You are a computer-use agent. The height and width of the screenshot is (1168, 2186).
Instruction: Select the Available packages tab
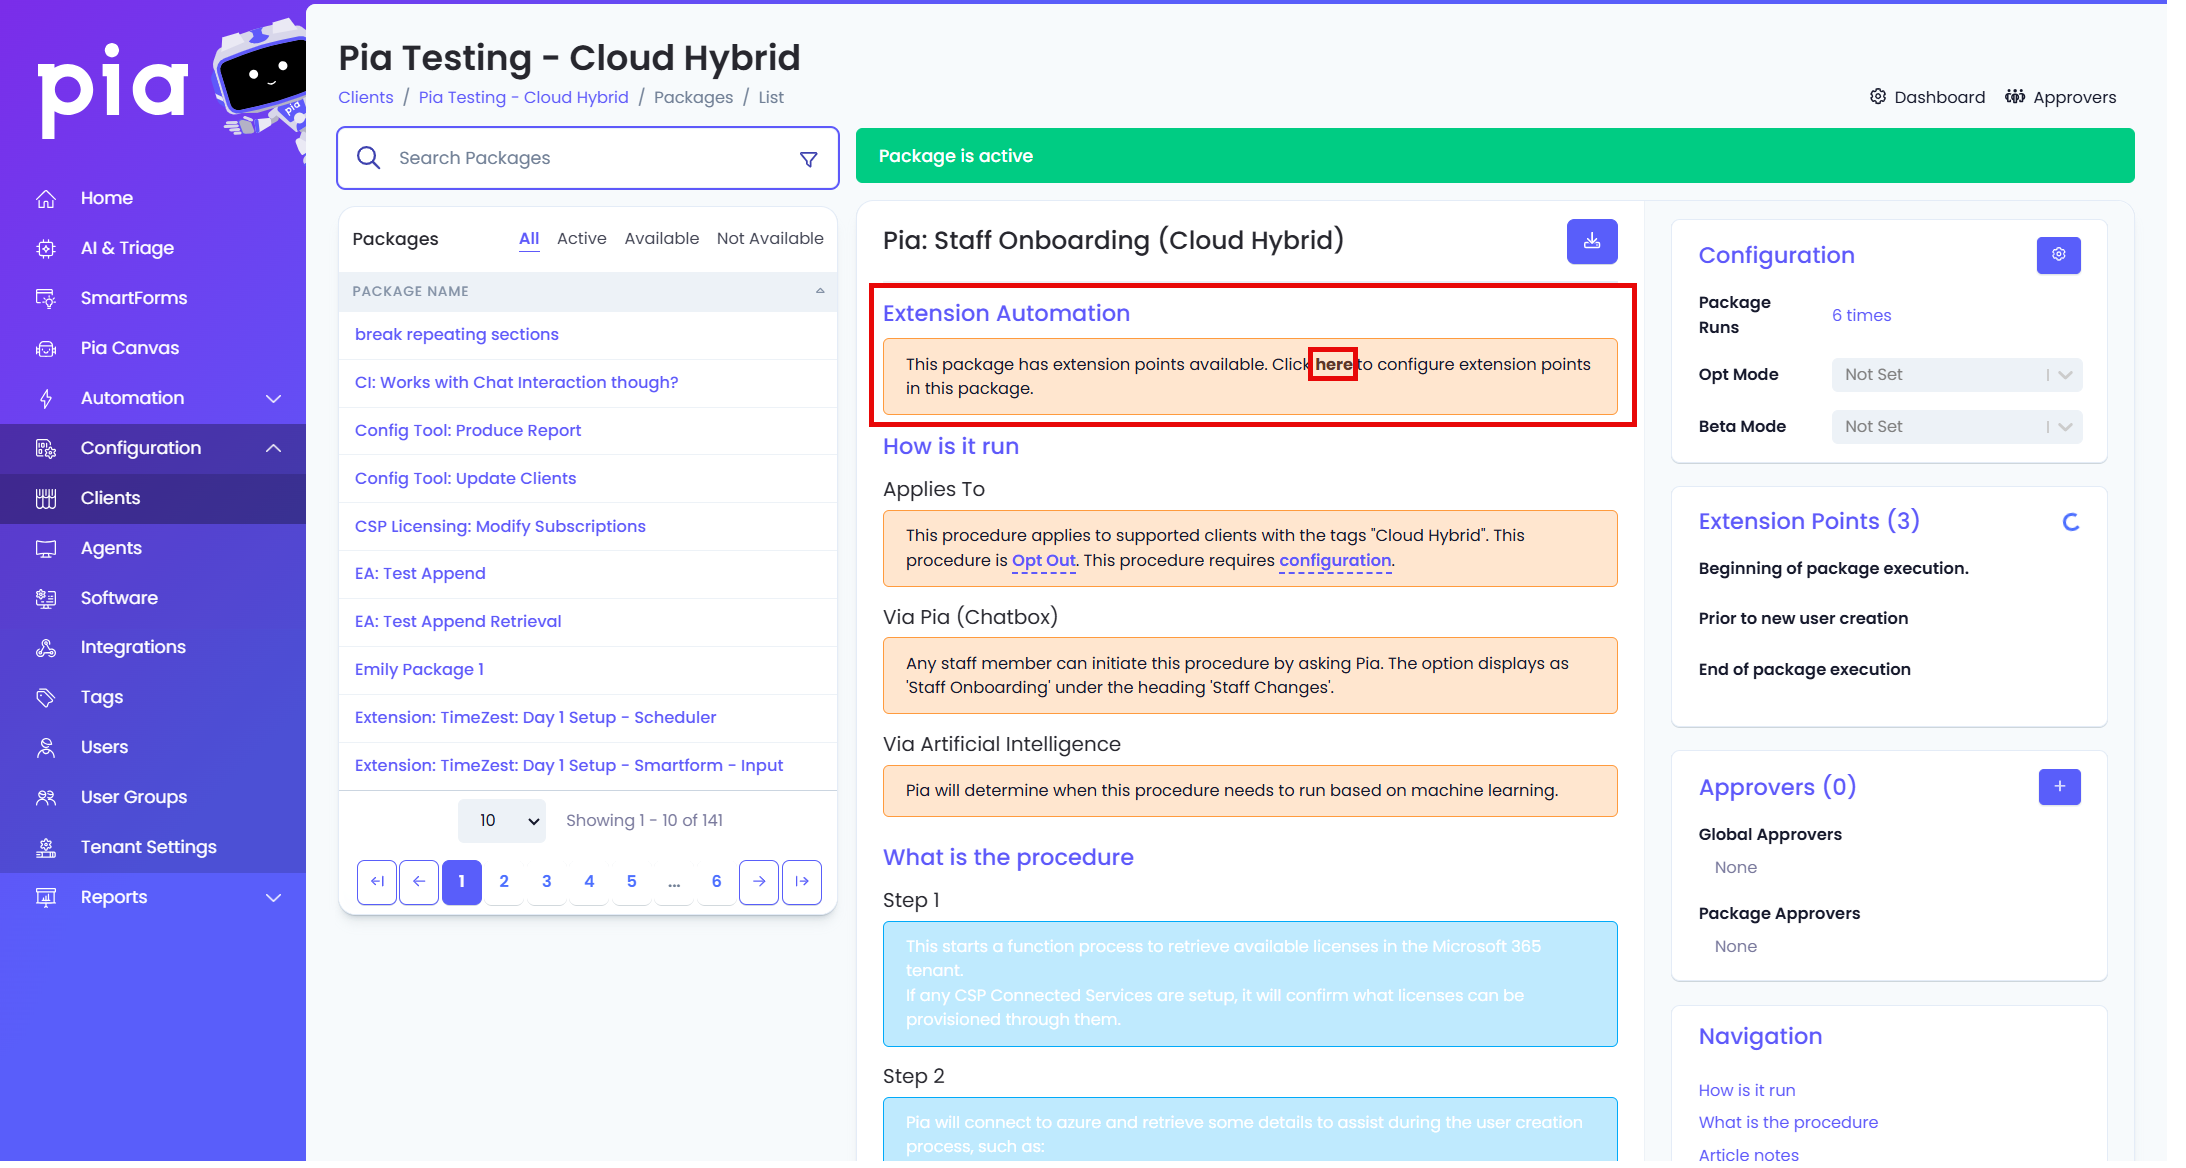[x=662, y=239]
